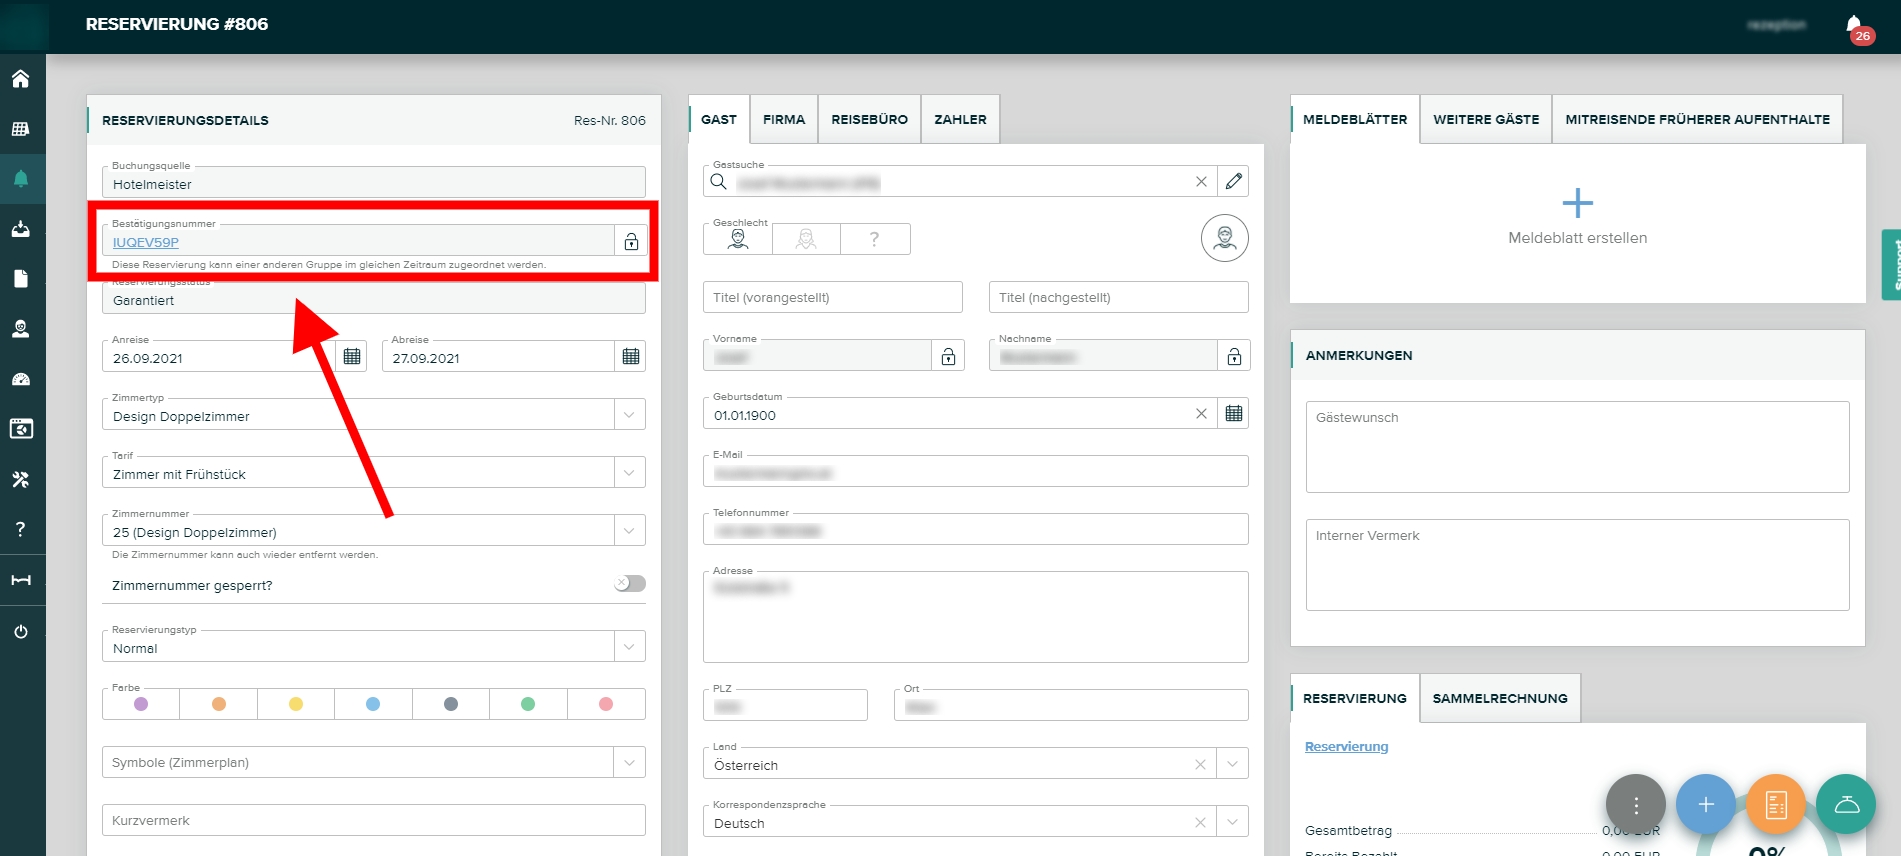Click the pencil edit icon in Gastsuche
Viewport: 1901px width, 856px height.
1234,181
